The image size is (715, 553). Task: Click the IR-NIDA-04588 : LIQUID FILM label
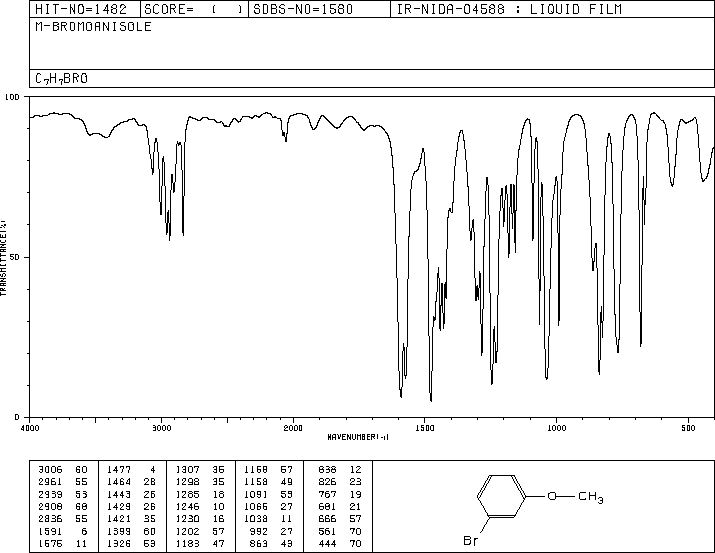tap(509, 9)
